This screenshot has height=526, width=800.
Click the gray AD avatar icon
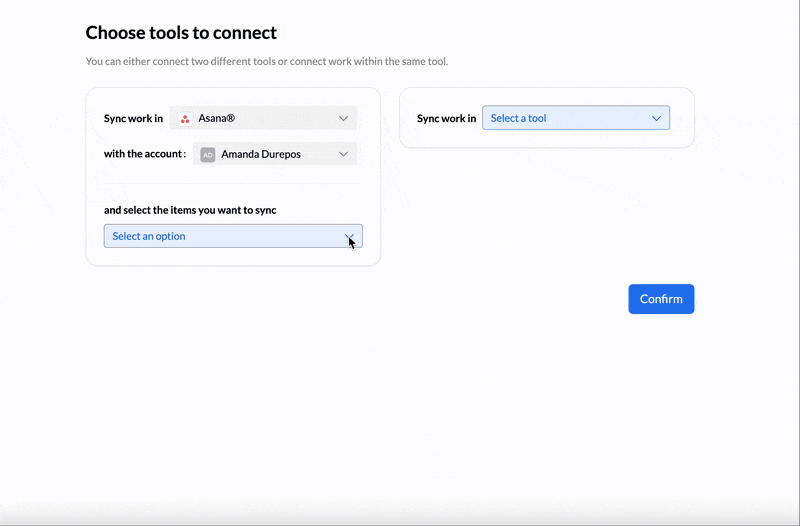[208, 155]
